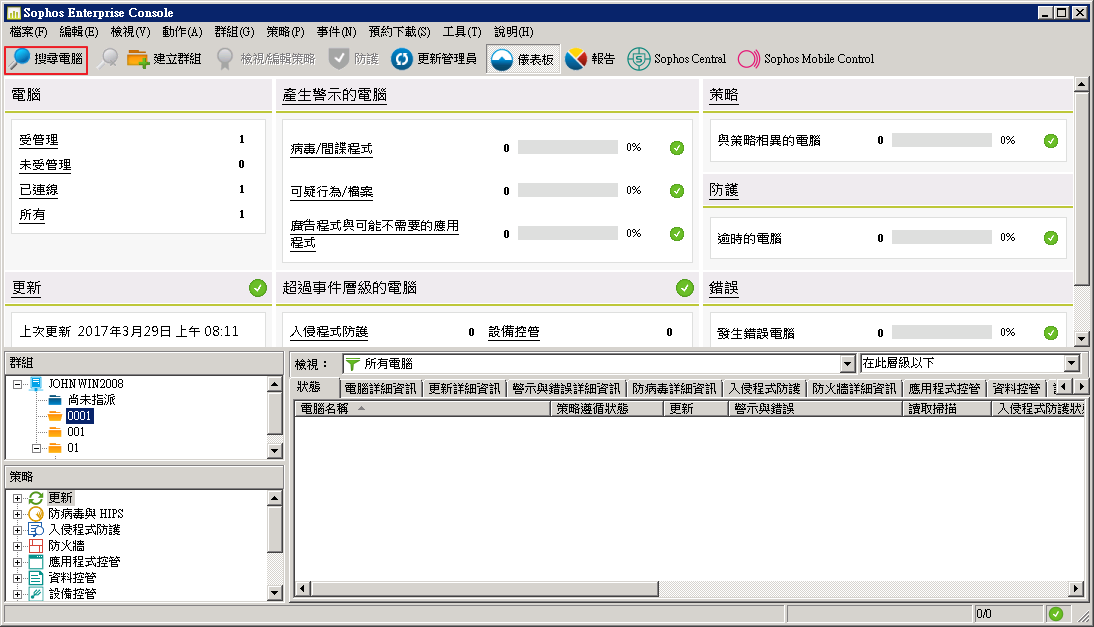Click the 病毒/間諜程式 link

tap(331, 149)
